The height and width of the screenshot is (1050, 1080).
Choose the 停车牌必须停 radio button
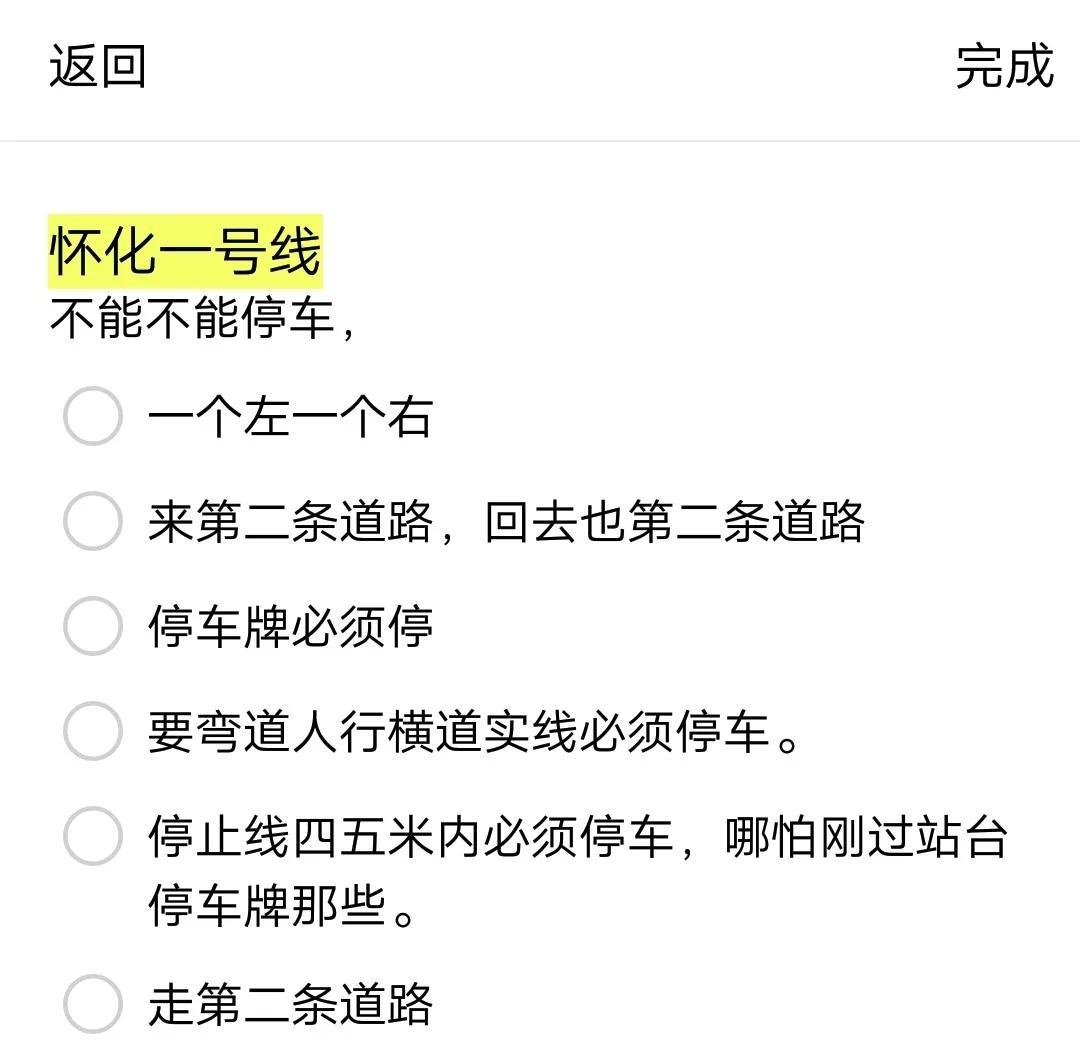[x=92, y=626]
